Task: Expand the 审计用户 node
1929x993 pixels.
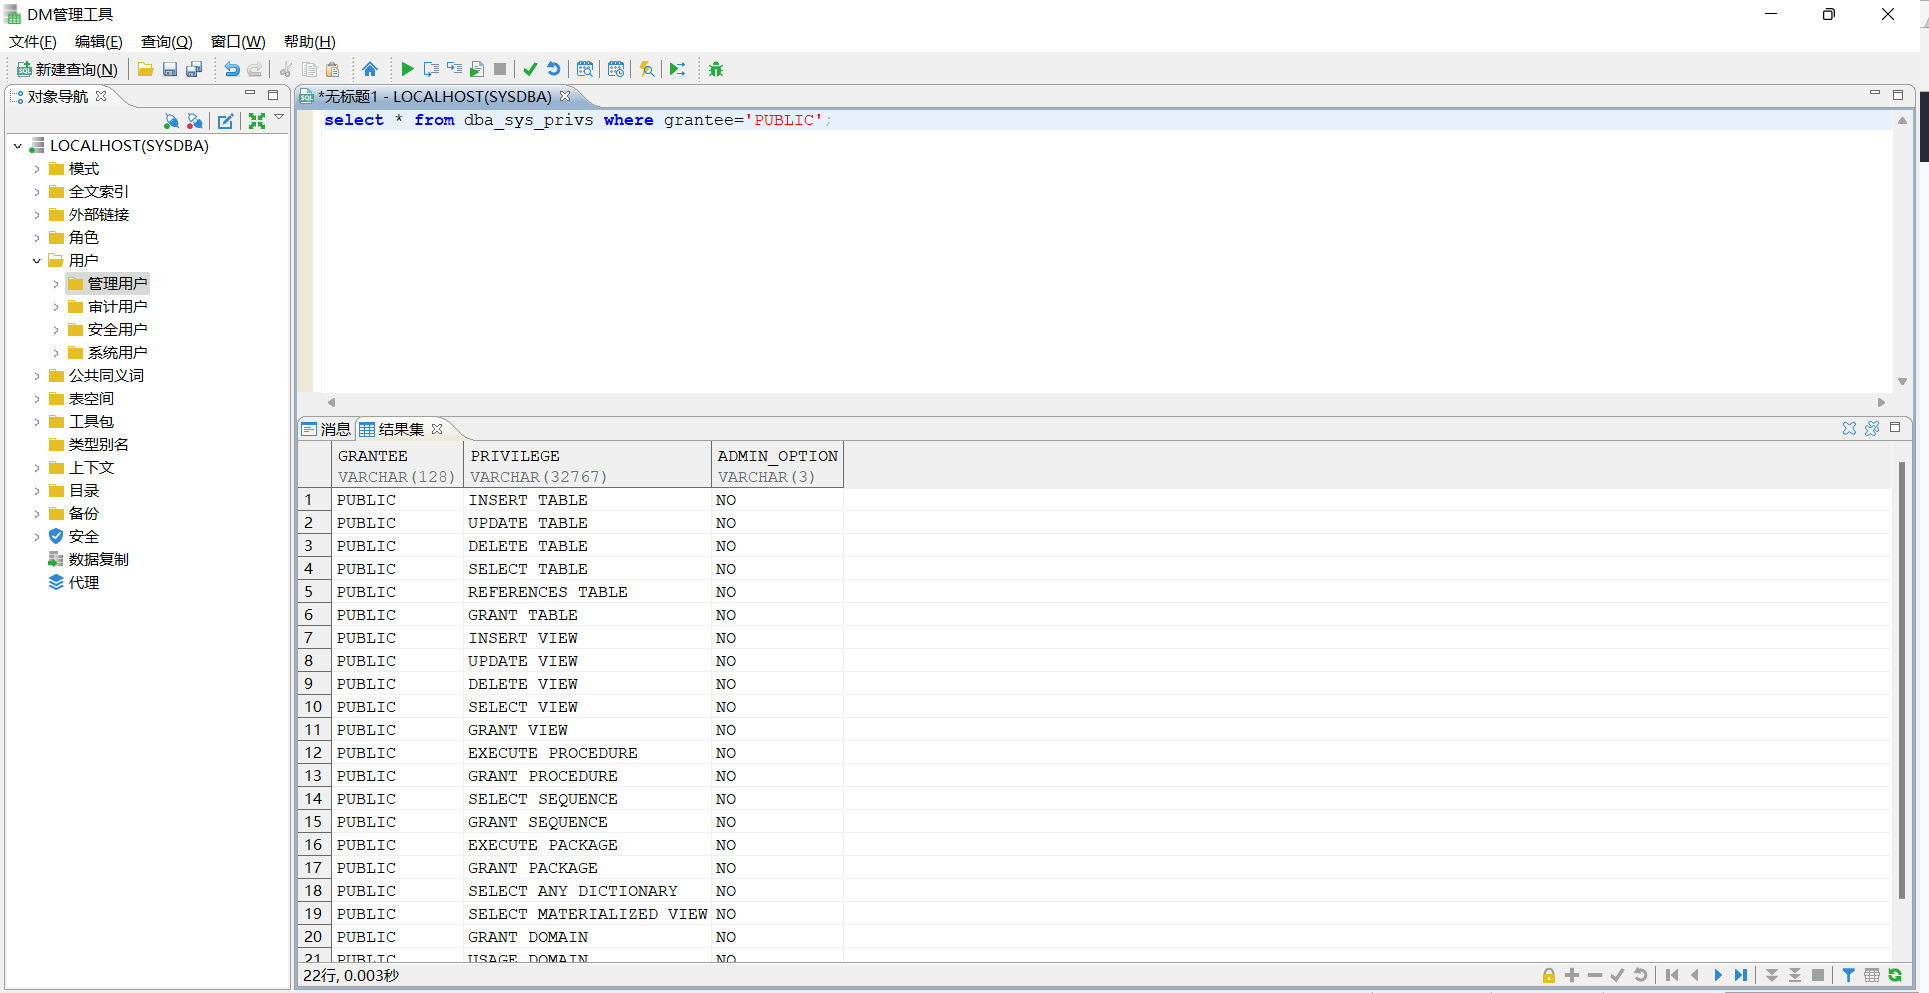Action: tap(56, 307)
